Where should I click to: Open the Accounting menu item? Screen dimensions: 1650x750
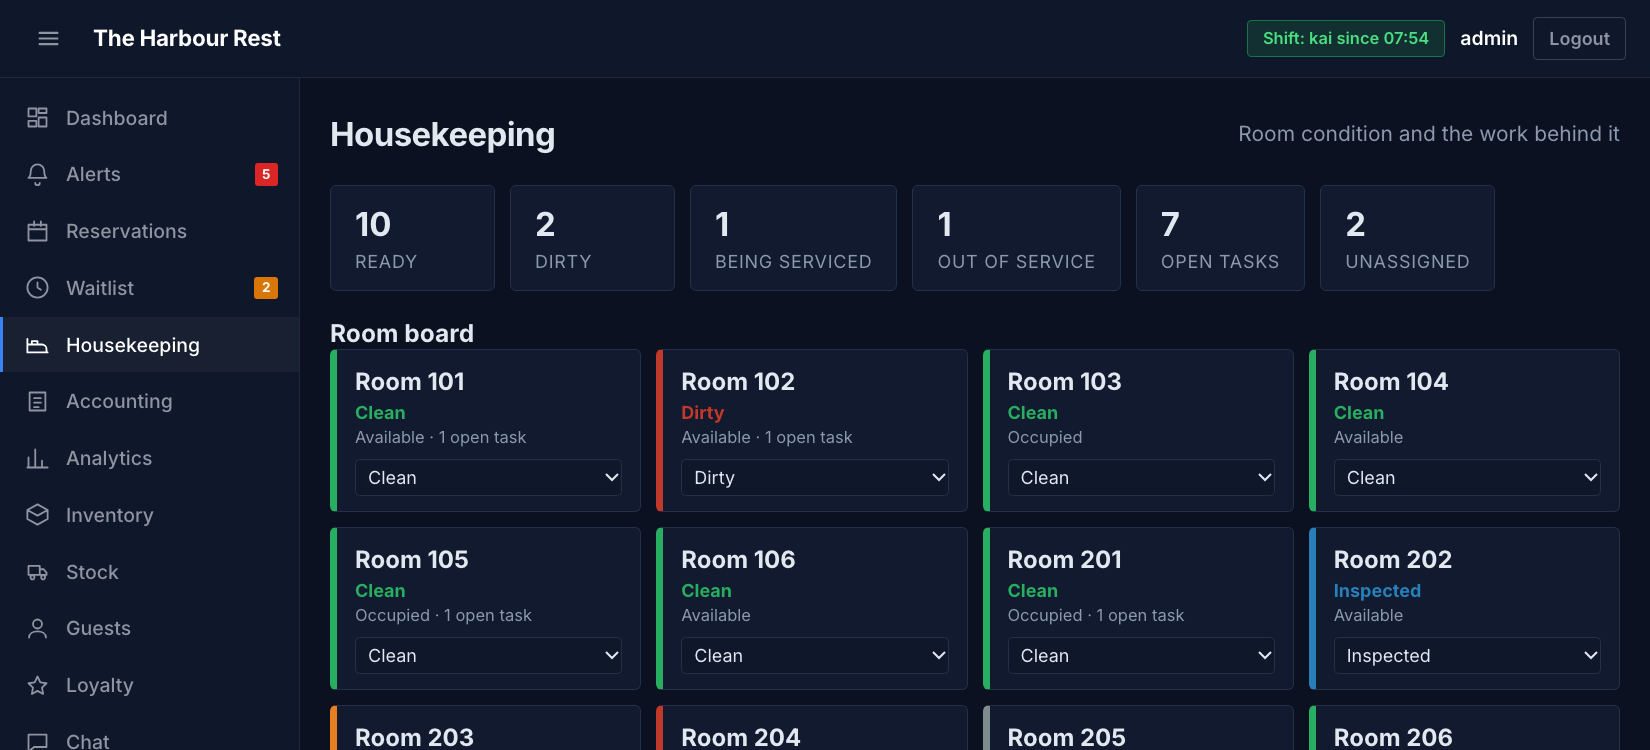click(150, 401)
